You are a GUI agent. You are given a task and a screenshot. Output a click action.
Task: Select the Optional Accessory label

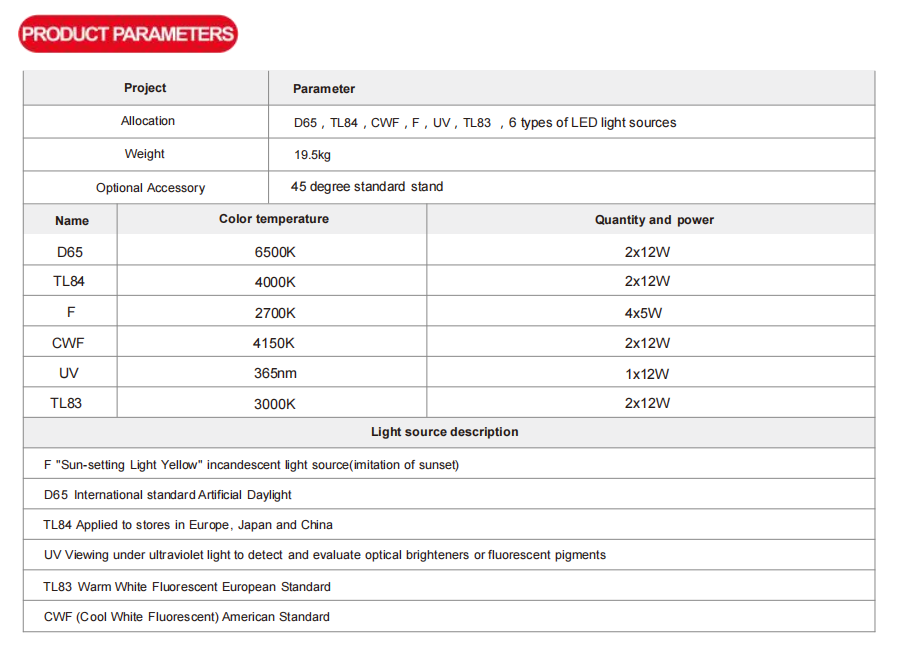point(150,188)
